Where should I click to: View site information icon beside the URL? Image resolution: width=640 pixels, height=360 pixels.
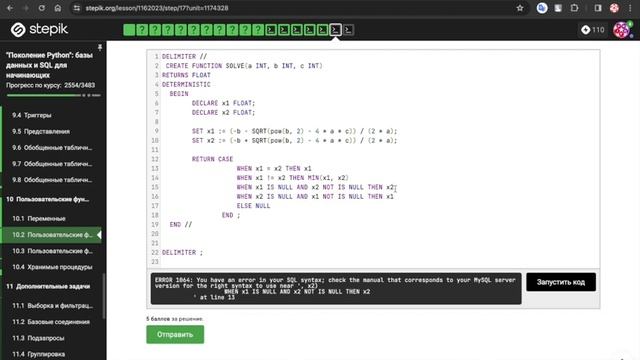[76, 8]
